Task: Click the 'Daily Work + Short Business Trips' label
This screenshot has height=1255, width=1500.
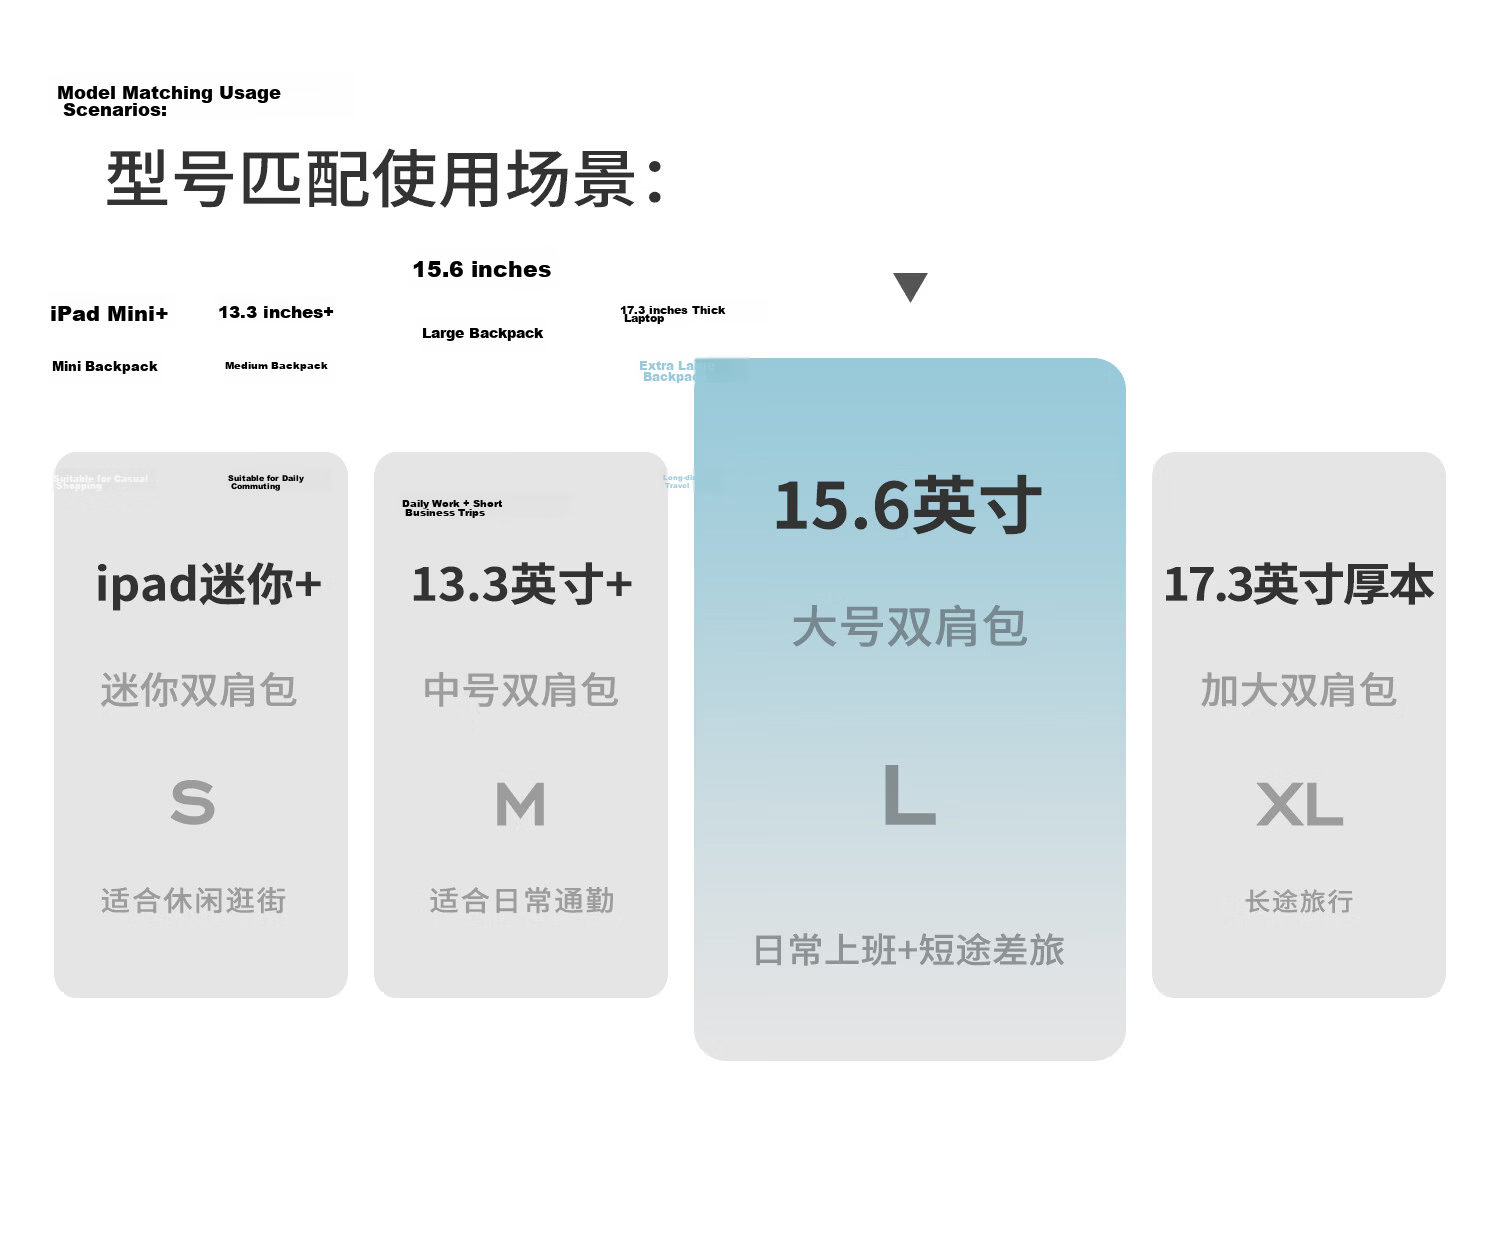Action: pyautogui.click(x=452, y=508)
